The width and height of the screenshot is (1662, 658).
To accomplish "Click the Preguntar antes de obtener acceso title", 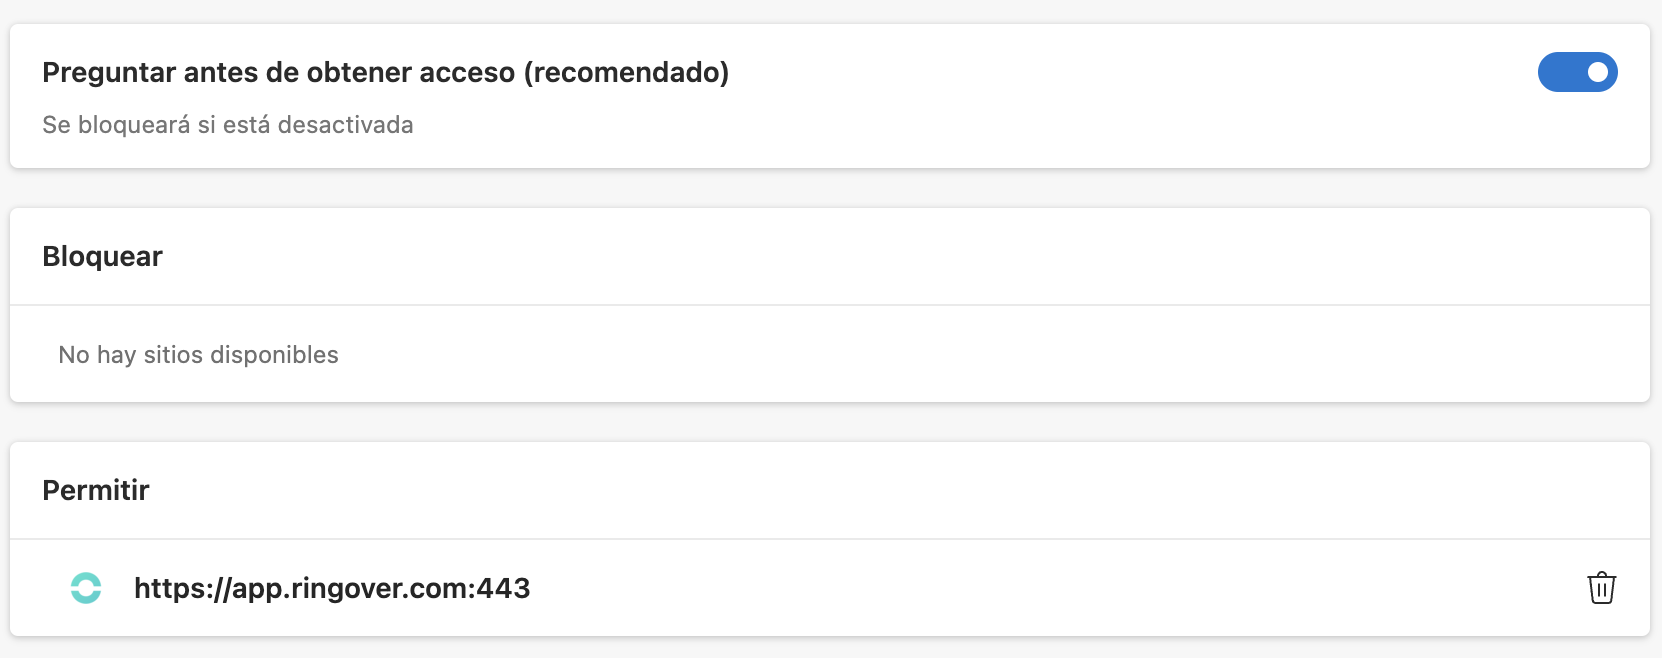I will coord(386,72).
